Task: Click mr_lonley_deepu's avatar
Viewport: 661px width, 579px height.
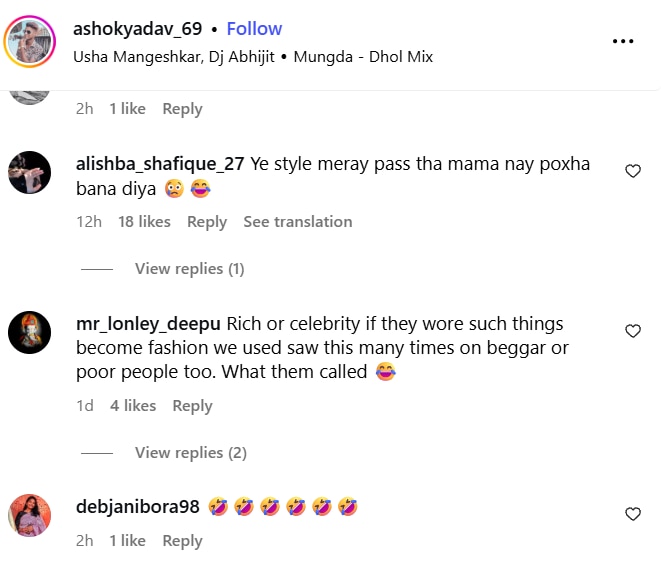Action: tap(29, 332)
